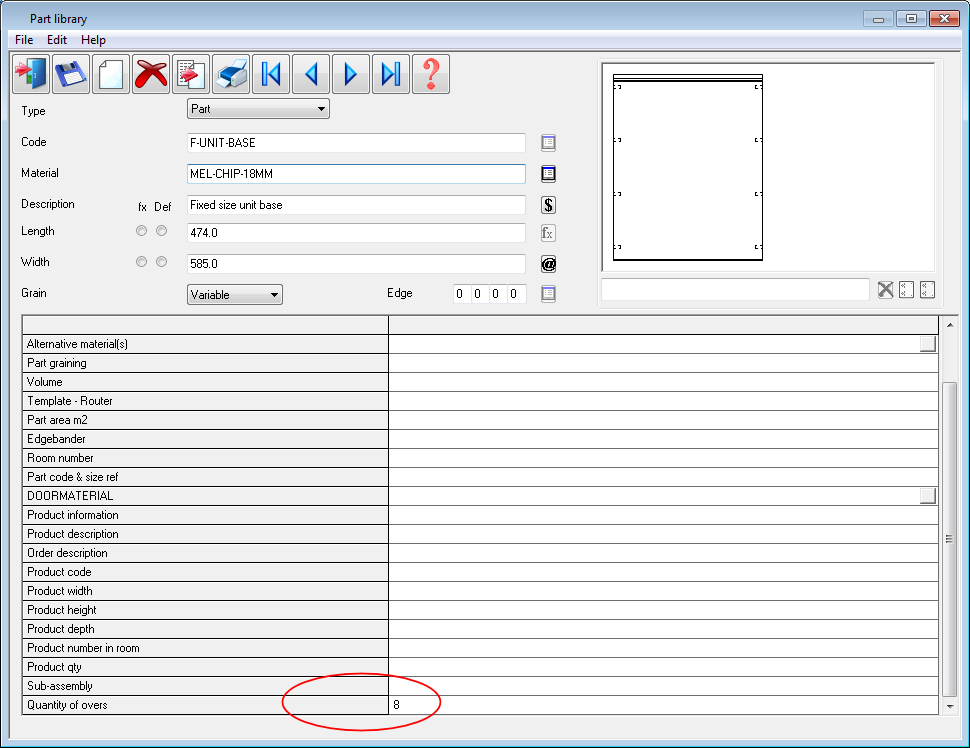Open the Alternative material(s) row selector button
The height and width of the screenshot is (748, 970).
click(927, 344)
